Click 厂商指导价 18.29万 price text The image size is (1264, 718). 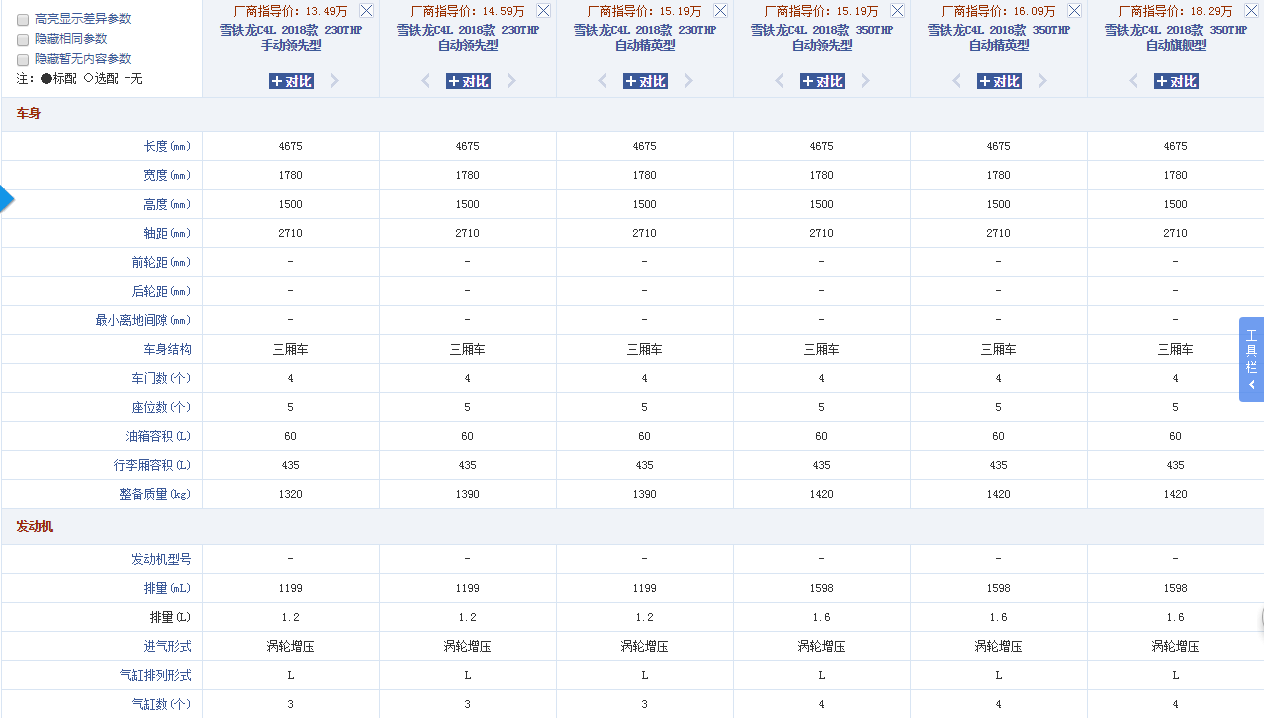[1175, 11]
